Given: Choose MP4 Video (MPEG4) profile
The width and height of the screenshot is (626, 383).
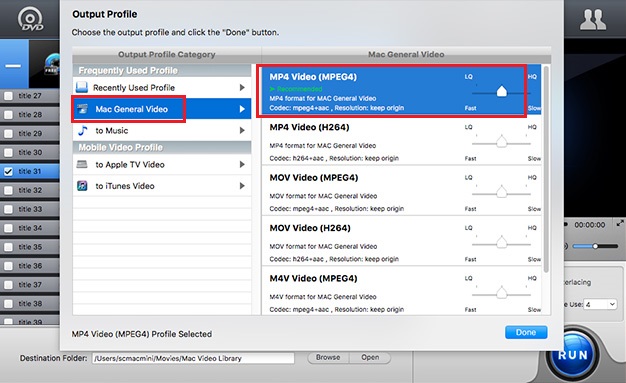Looking at the screenshot, I should point(401,90).
